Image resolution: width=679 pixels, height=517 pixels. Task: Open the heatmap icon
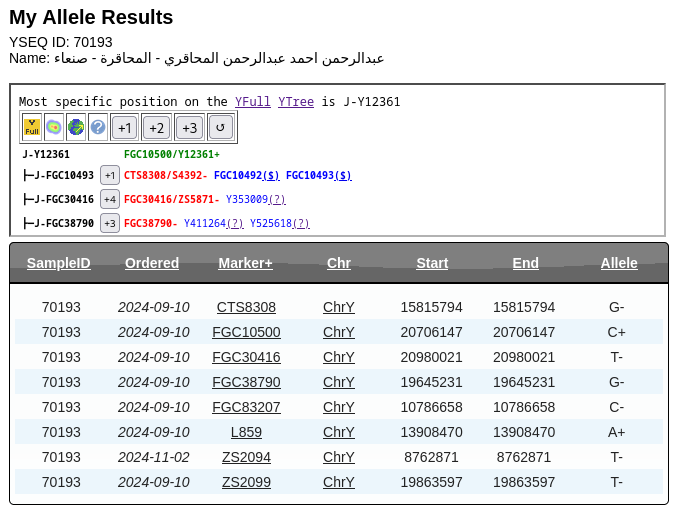click(54, 127)
